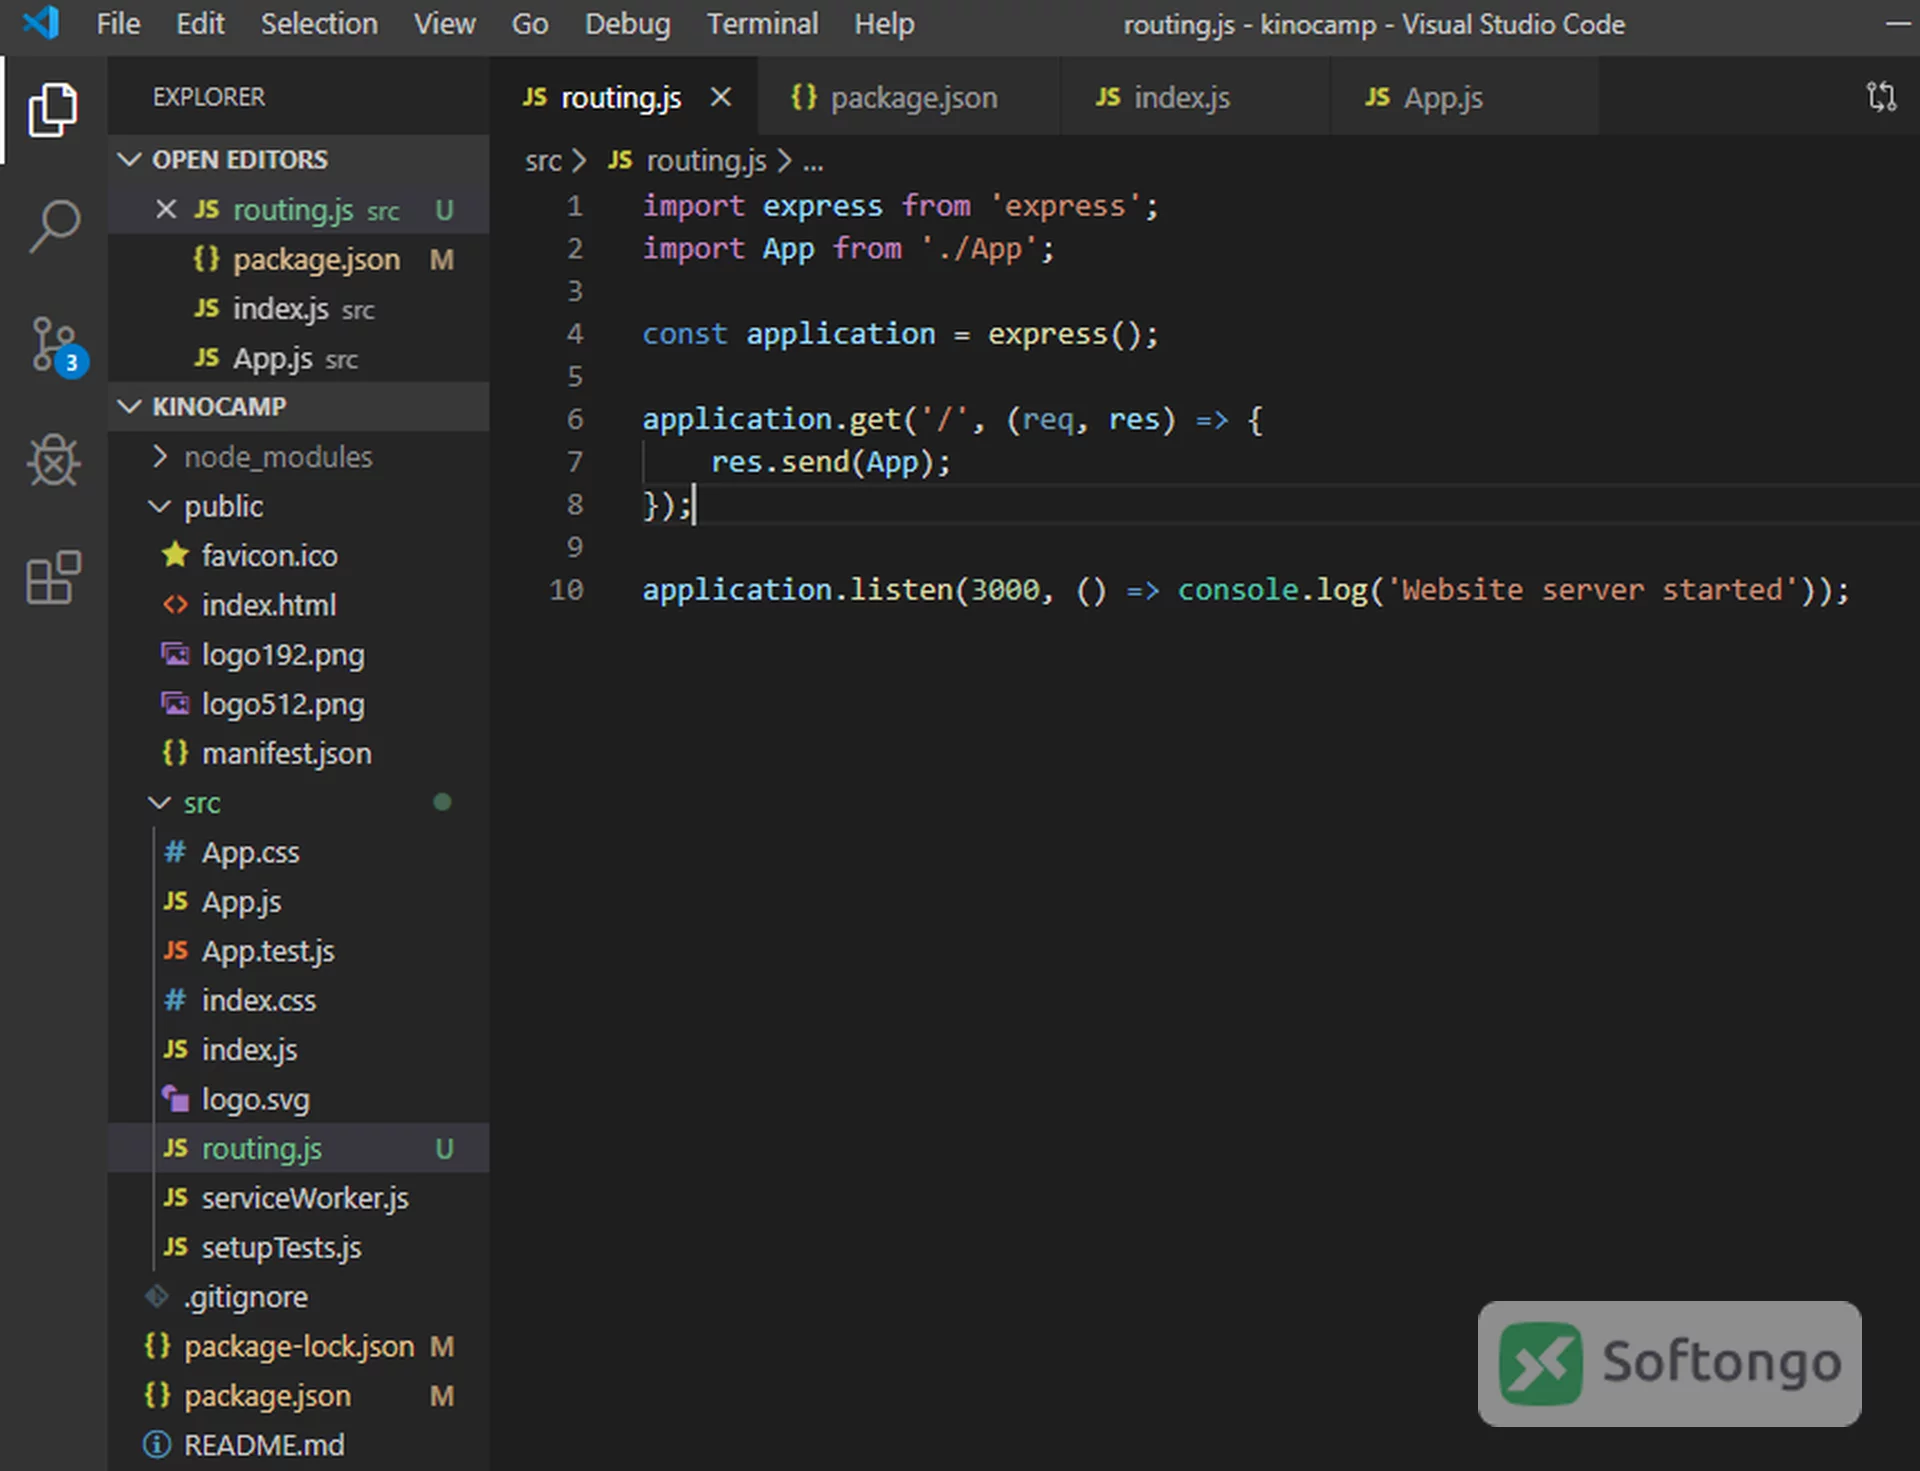Switch to the App.js editor tab
Screen dimensions: 1920x1471
[x=1464, y=97]
